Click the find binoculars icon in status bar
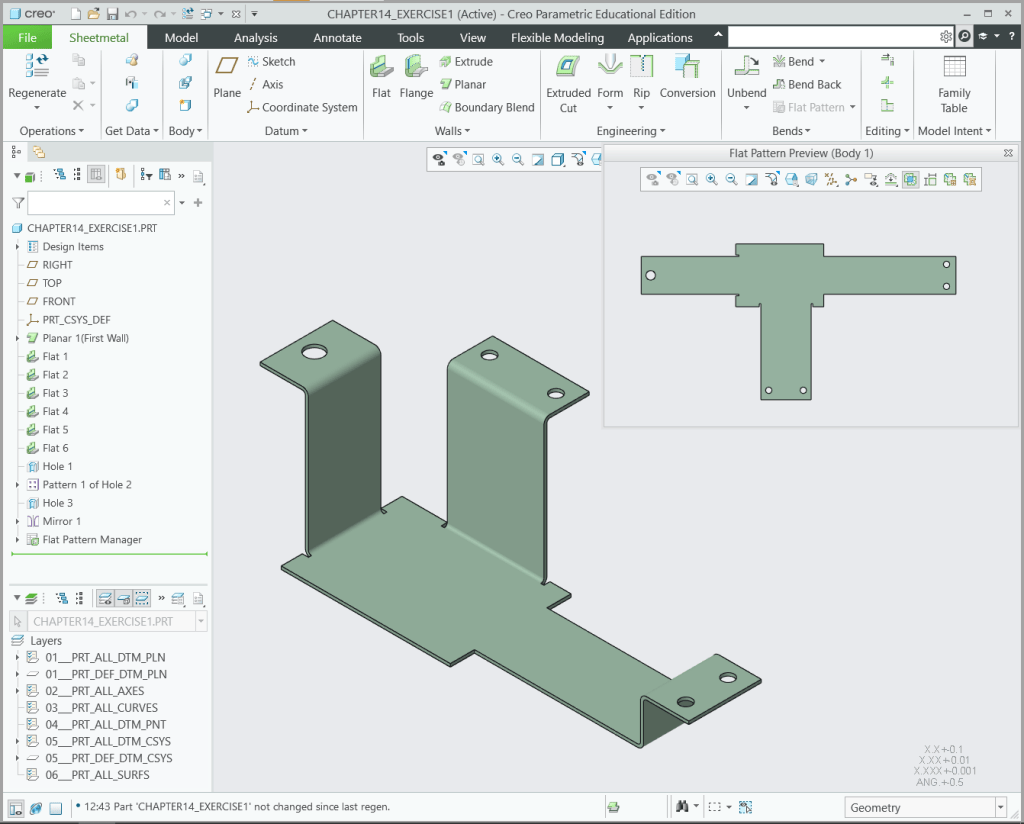1024x824 pixels. pos(682,807)
